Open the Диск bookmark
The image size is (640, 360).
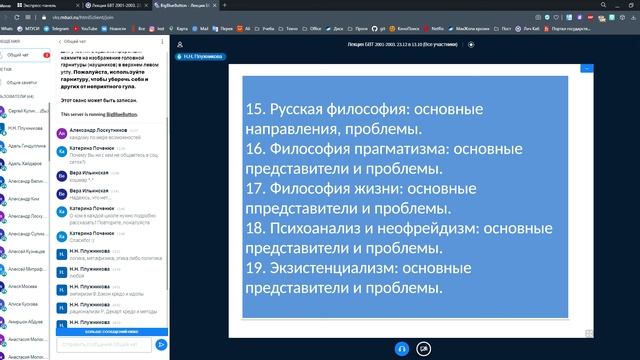pos(334,29)
